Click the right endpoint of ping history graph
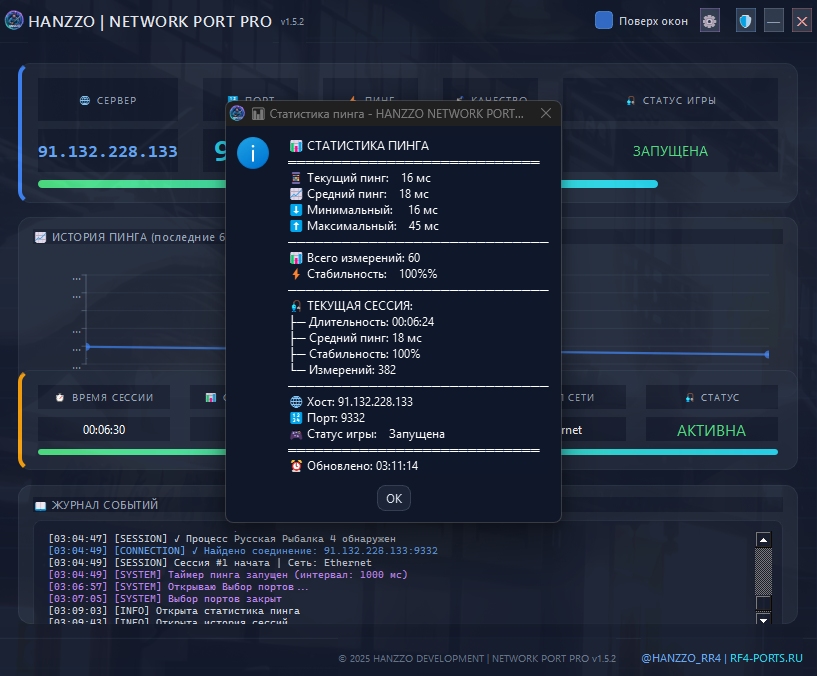The width and height of the screenshot is (817, 676). [x=767, y=354]
